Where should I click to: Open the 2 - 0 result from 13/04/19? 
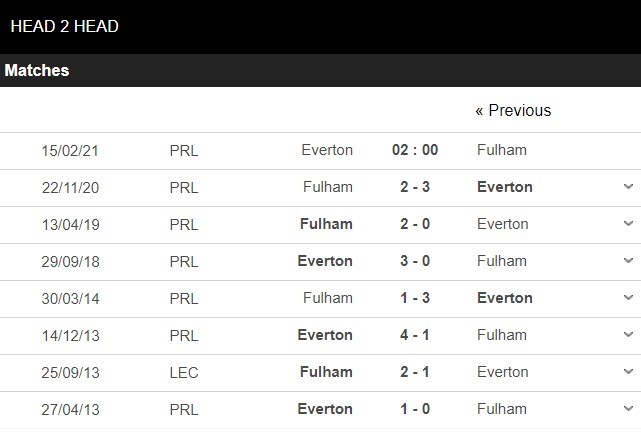pos(415,224)
